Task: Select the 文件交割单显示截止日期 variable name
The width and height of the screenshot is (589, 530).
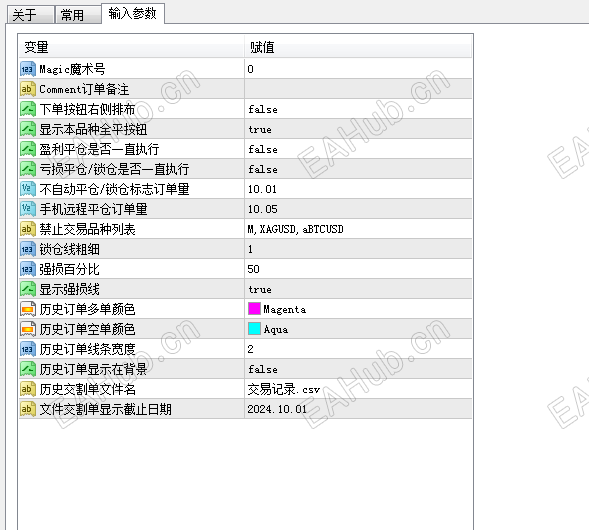Action: click(x=105, y=409)
